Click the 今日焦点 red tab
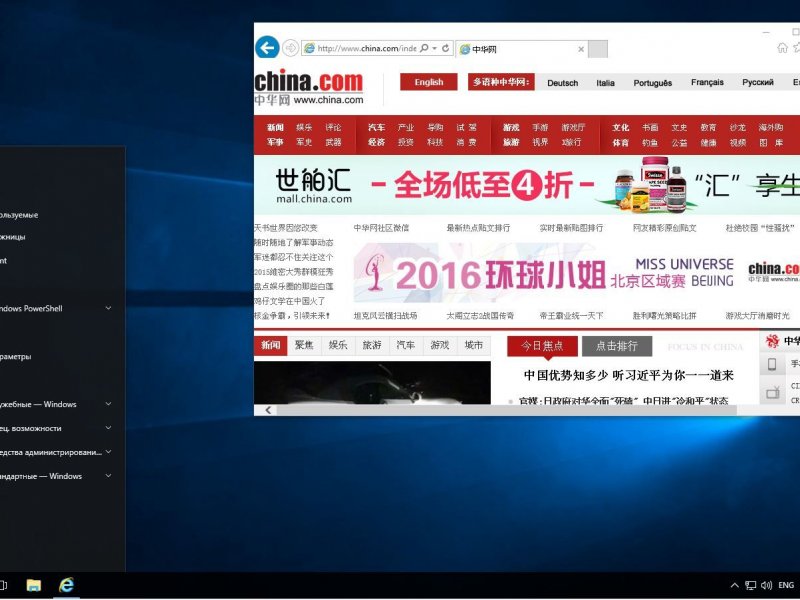Screen dimensions: 800x600 [x=542, y=346]
